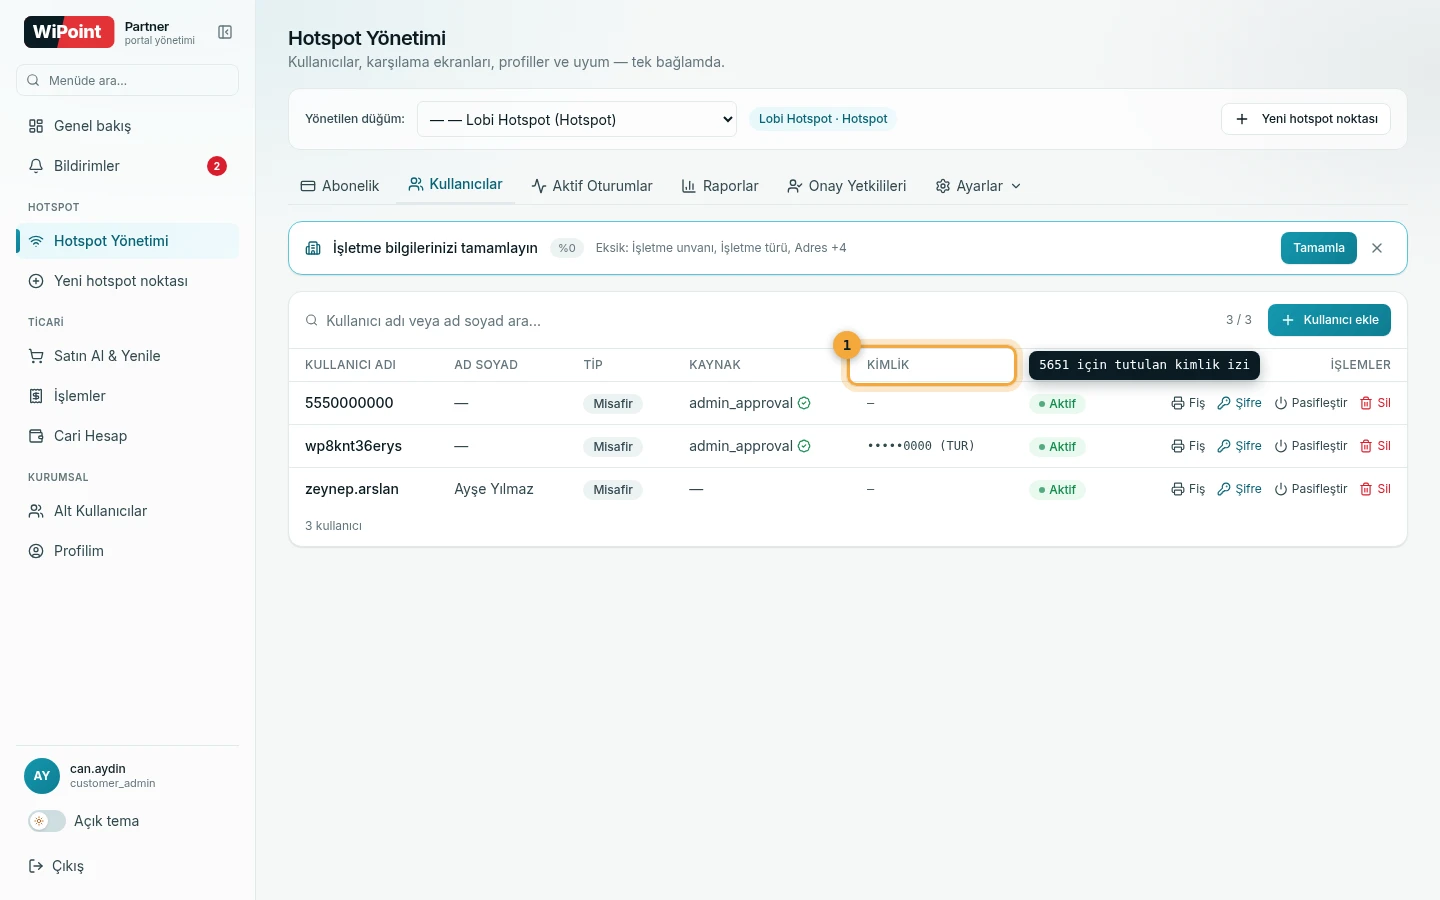The image size is (1440, 900).
Task: Open Genel bakış dashboard
Action: click(127, 126)
